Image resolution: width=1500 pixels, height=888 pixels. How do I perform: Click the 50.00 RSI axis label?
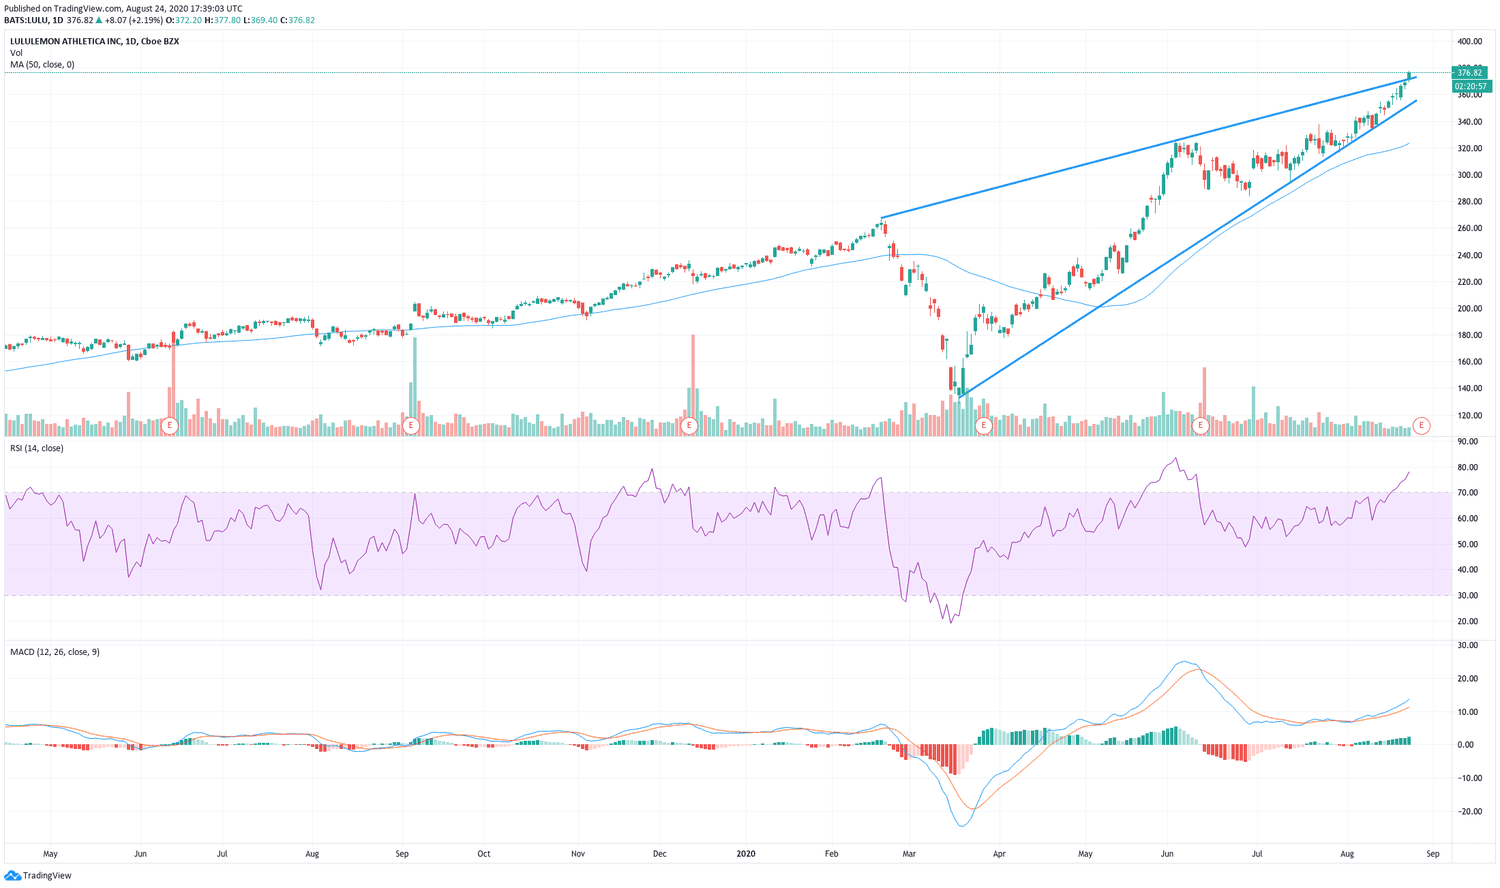point(1468,545)
